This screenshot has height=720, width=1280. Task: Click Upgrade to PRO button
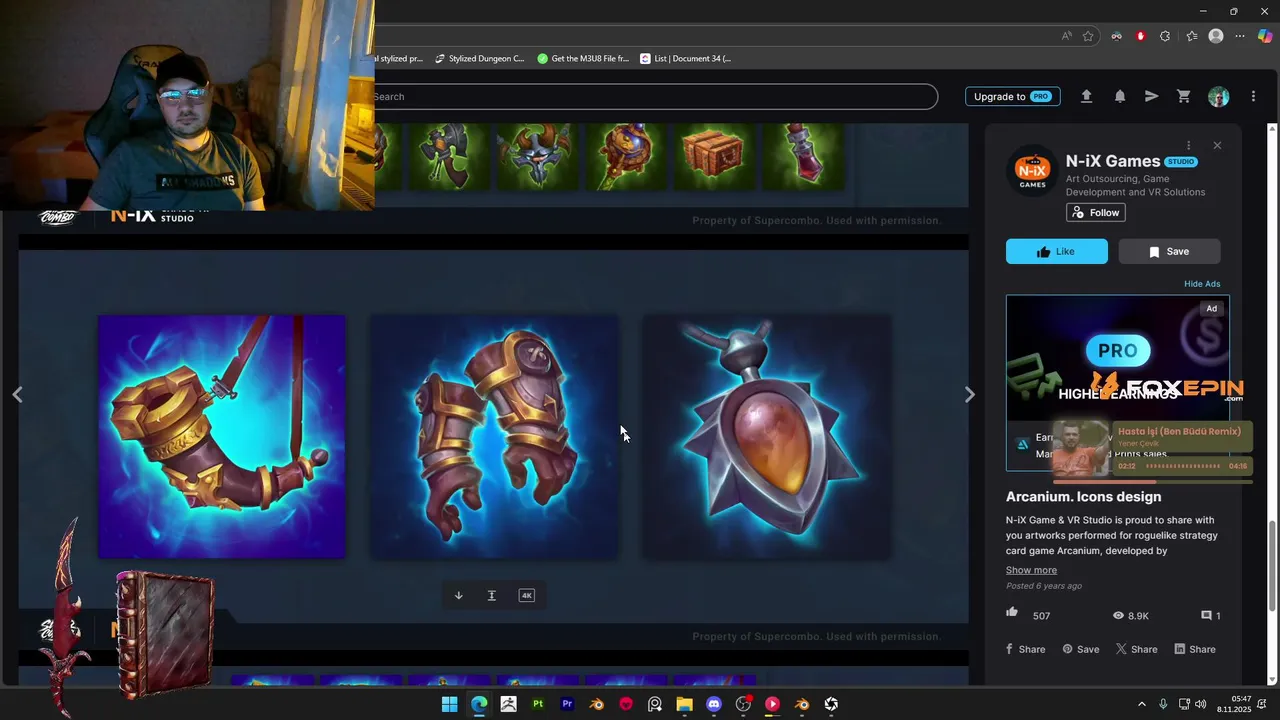[1012, 96]
